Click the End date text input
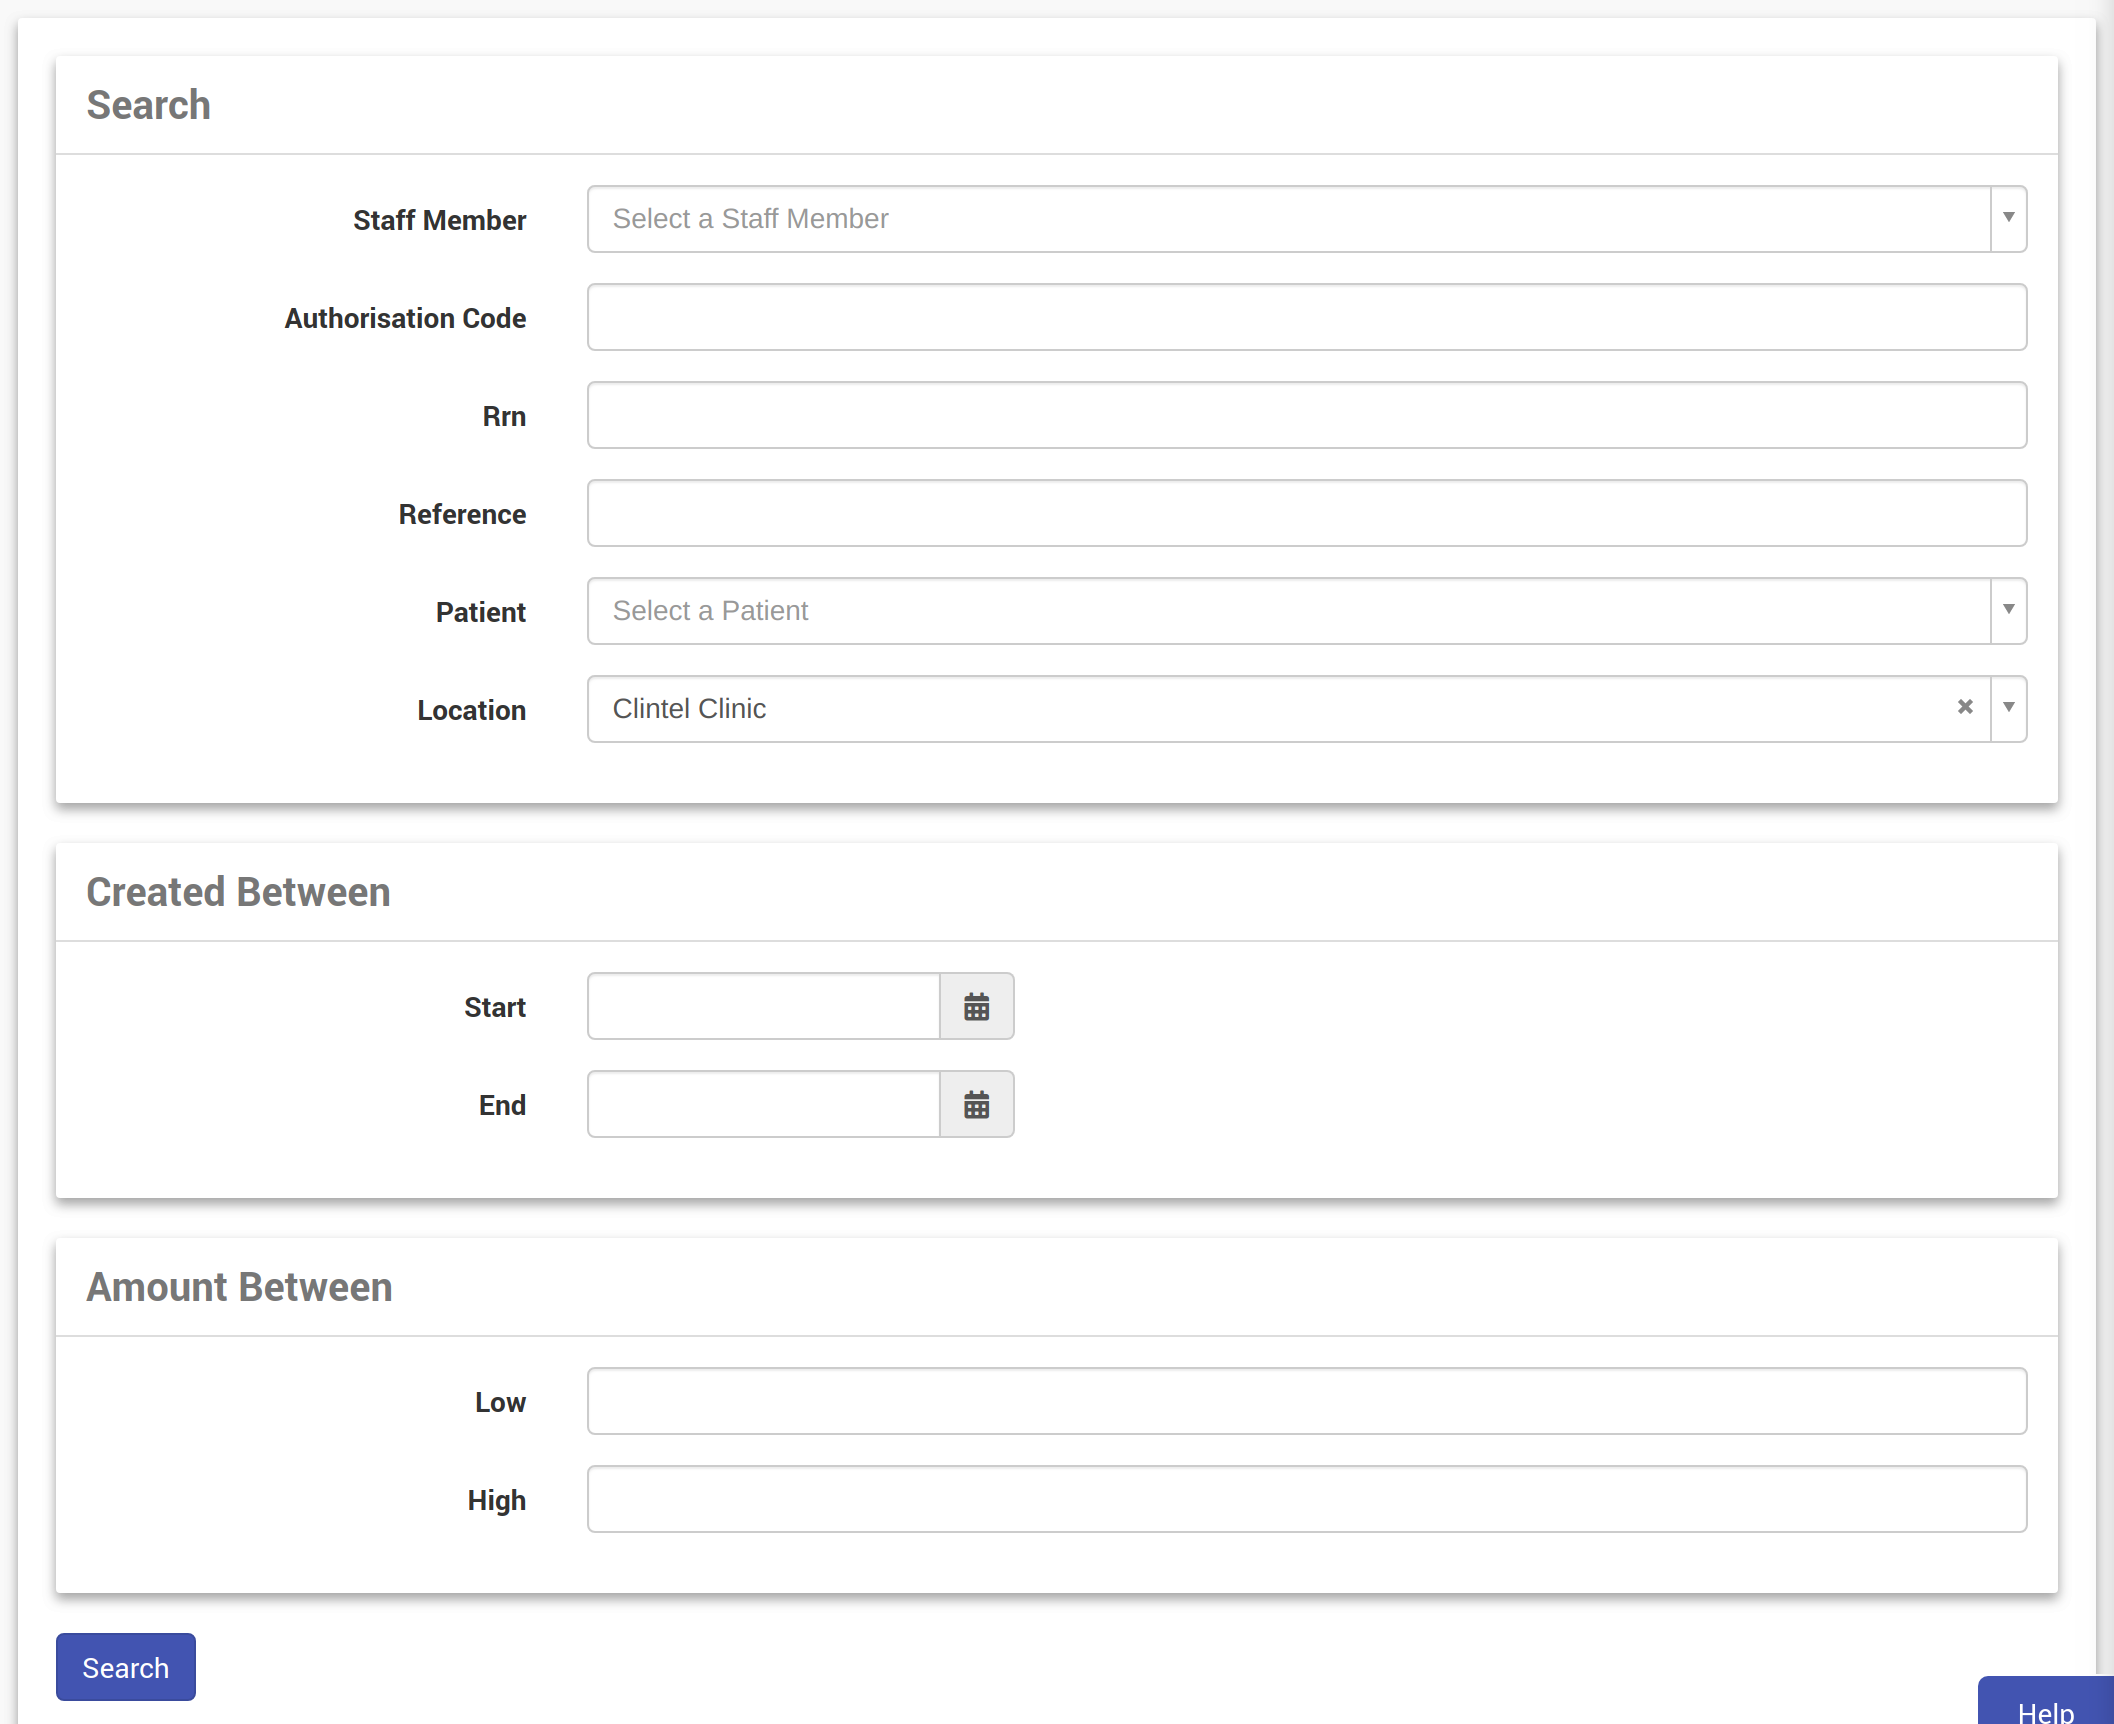 coord(763,1104)
